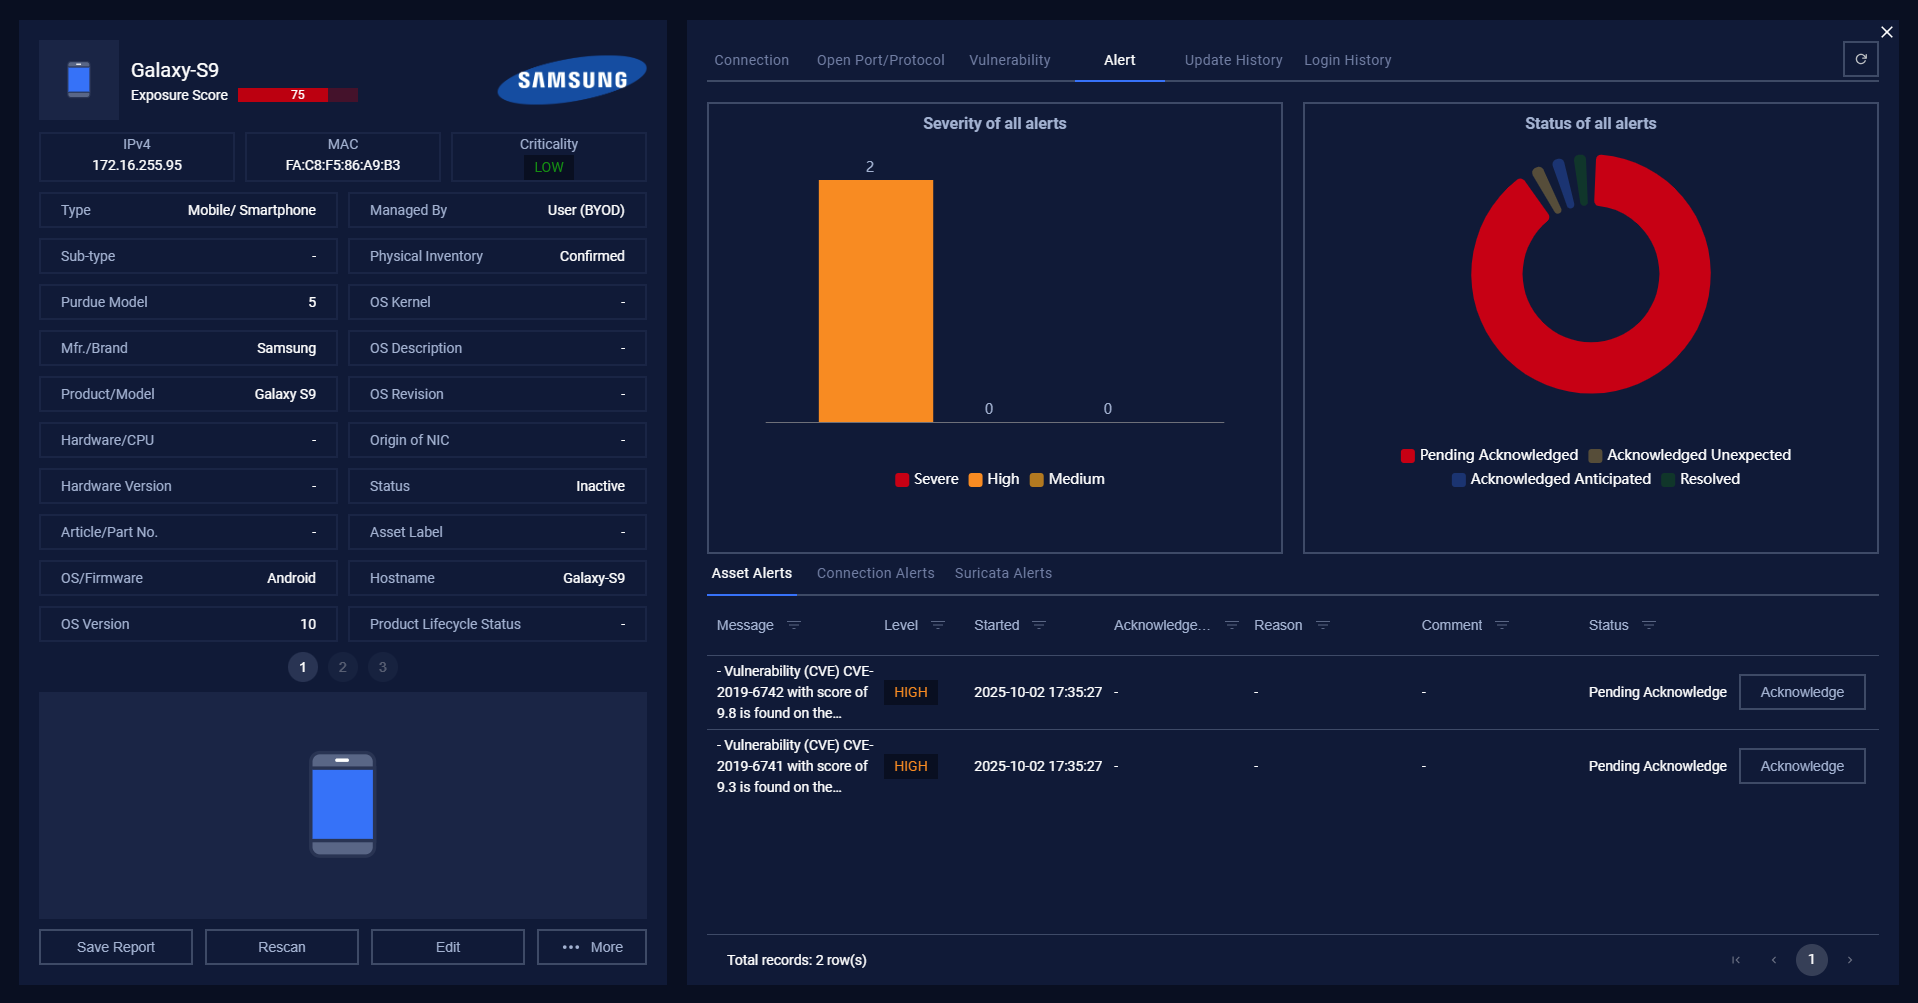This screenshot has height=1003, width=1918.
Task: Toggle the High legend item in the chart
Action: 994,479
